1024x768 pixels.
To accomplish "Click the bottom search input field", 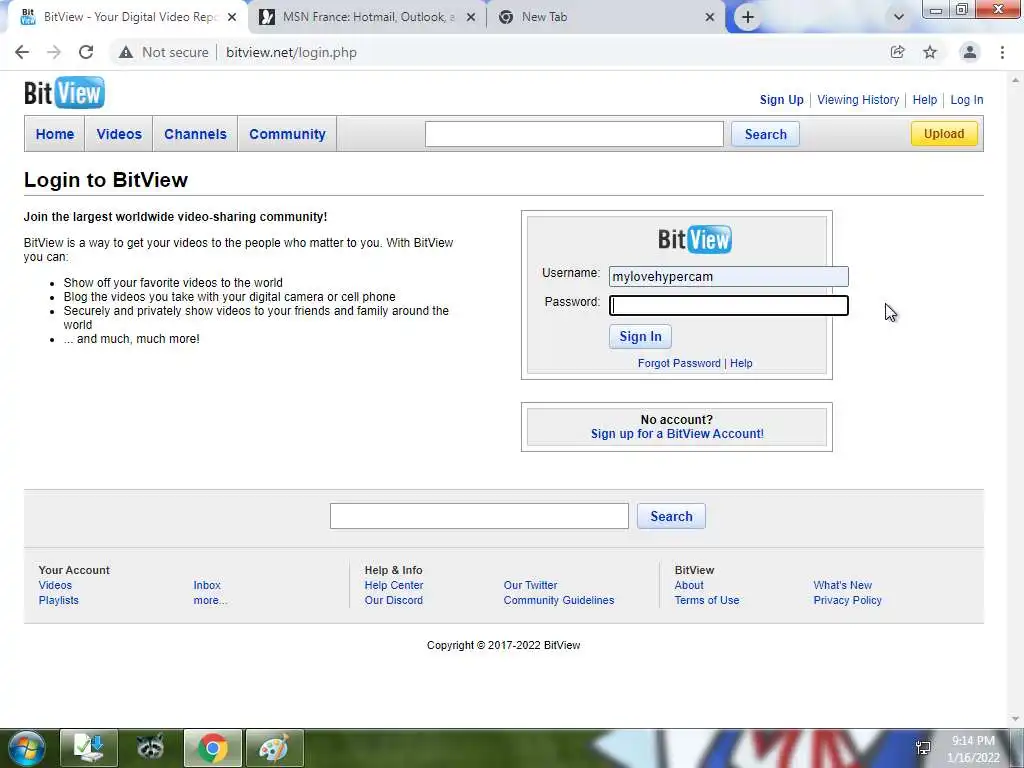I will tap(479, 516).
